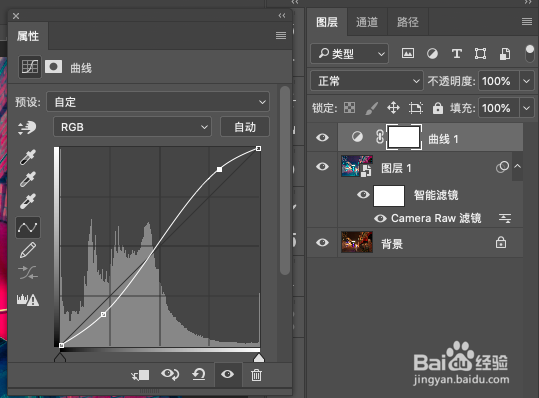Select the 属性 tab

pyautogui.click(x=28, y=36)
